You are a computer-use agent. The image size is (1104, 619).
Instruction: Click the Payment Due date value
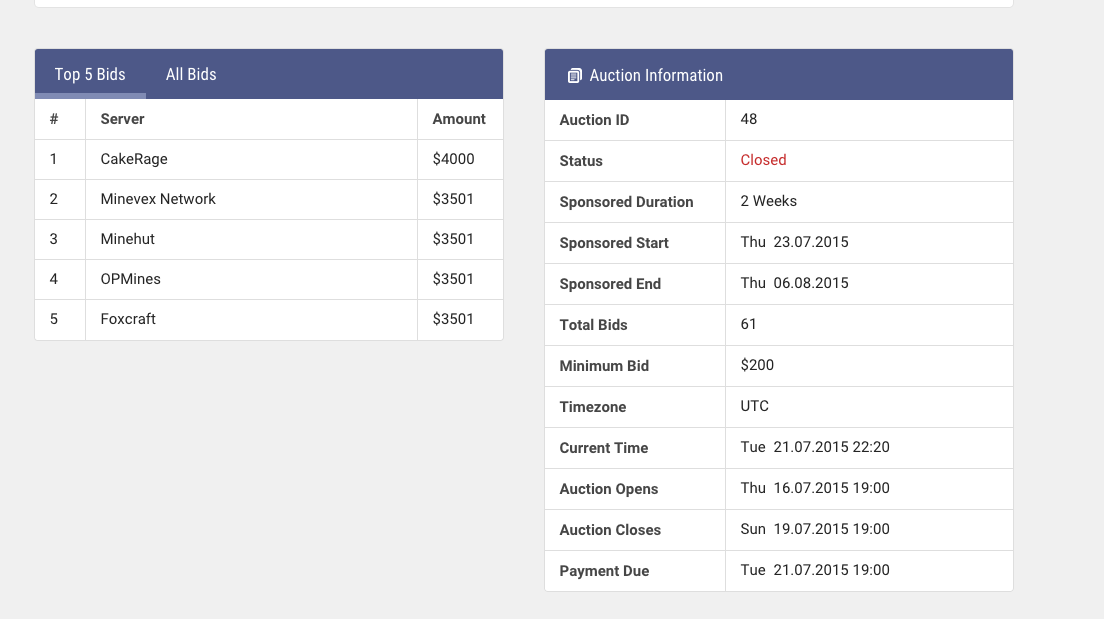[x=815, y=570]
